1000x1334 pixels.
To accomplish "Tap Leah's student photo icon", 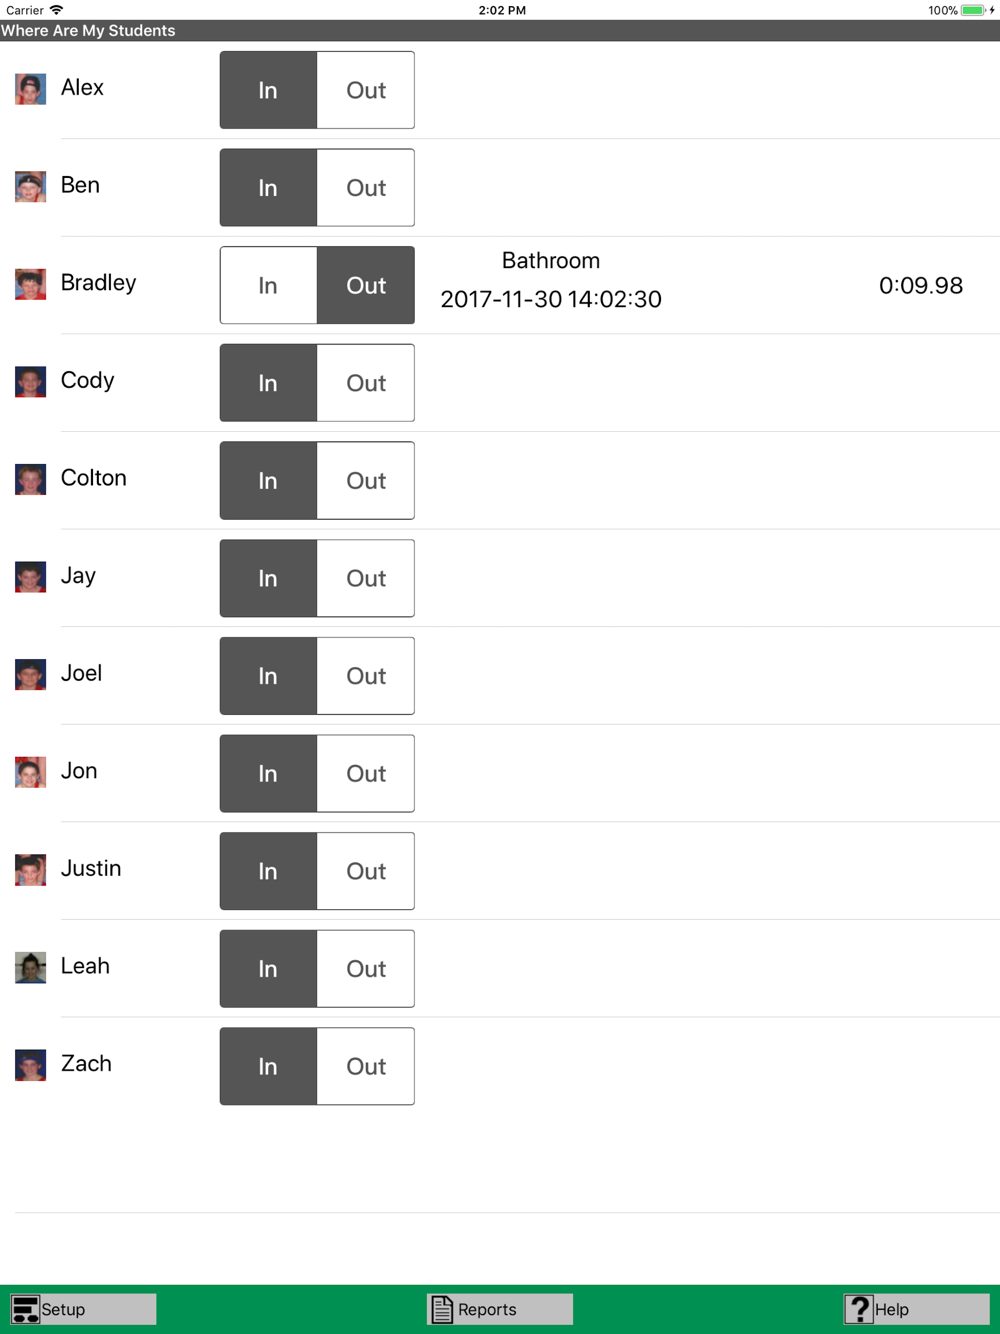I will 30,967.
